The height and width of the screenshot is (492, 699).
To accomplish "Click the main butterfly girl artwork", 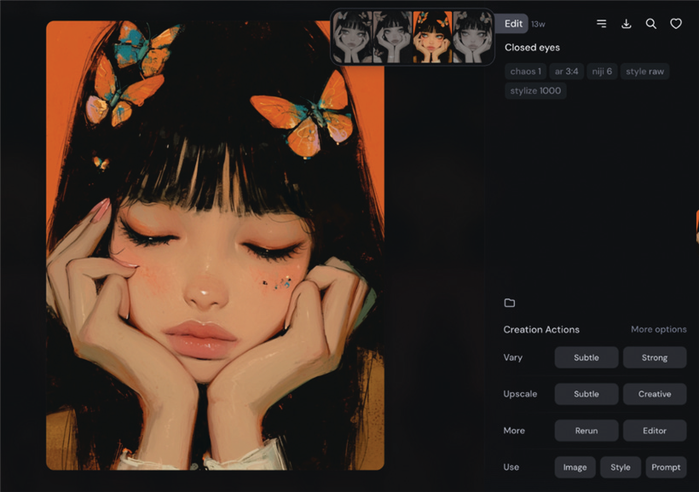I will (215, 245).
